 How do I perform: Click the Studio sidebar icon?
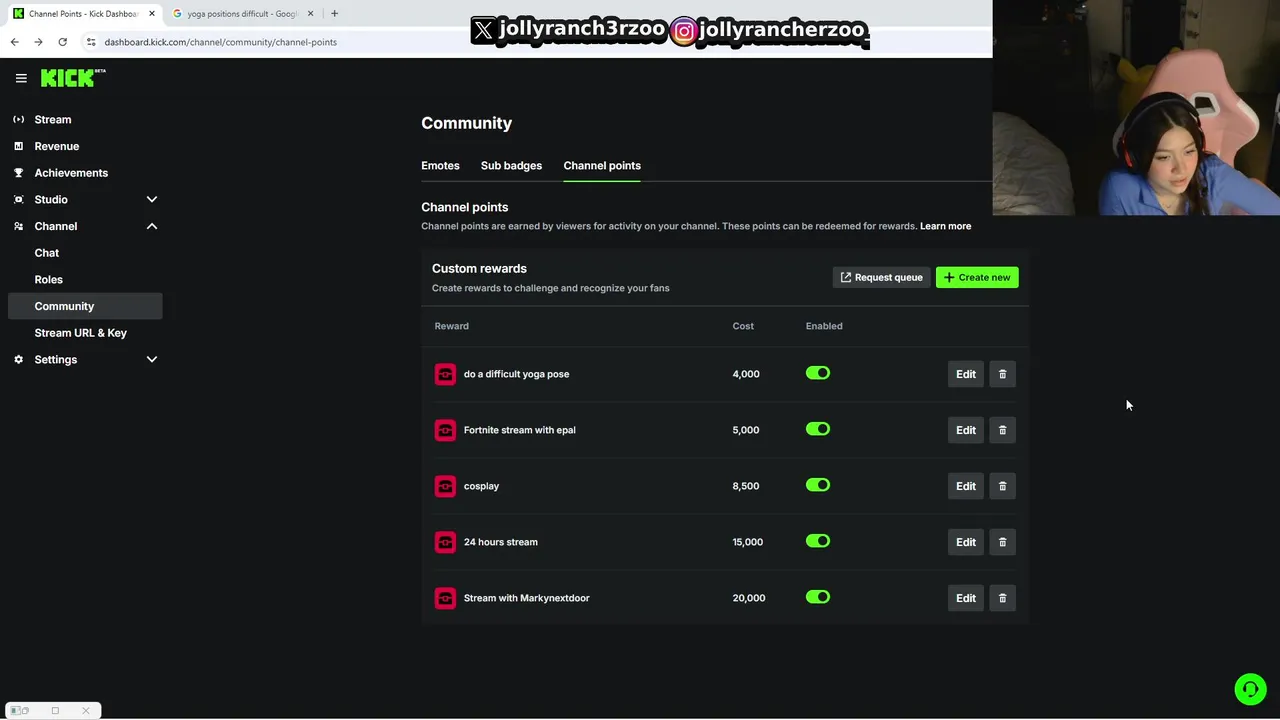[18, 199]
